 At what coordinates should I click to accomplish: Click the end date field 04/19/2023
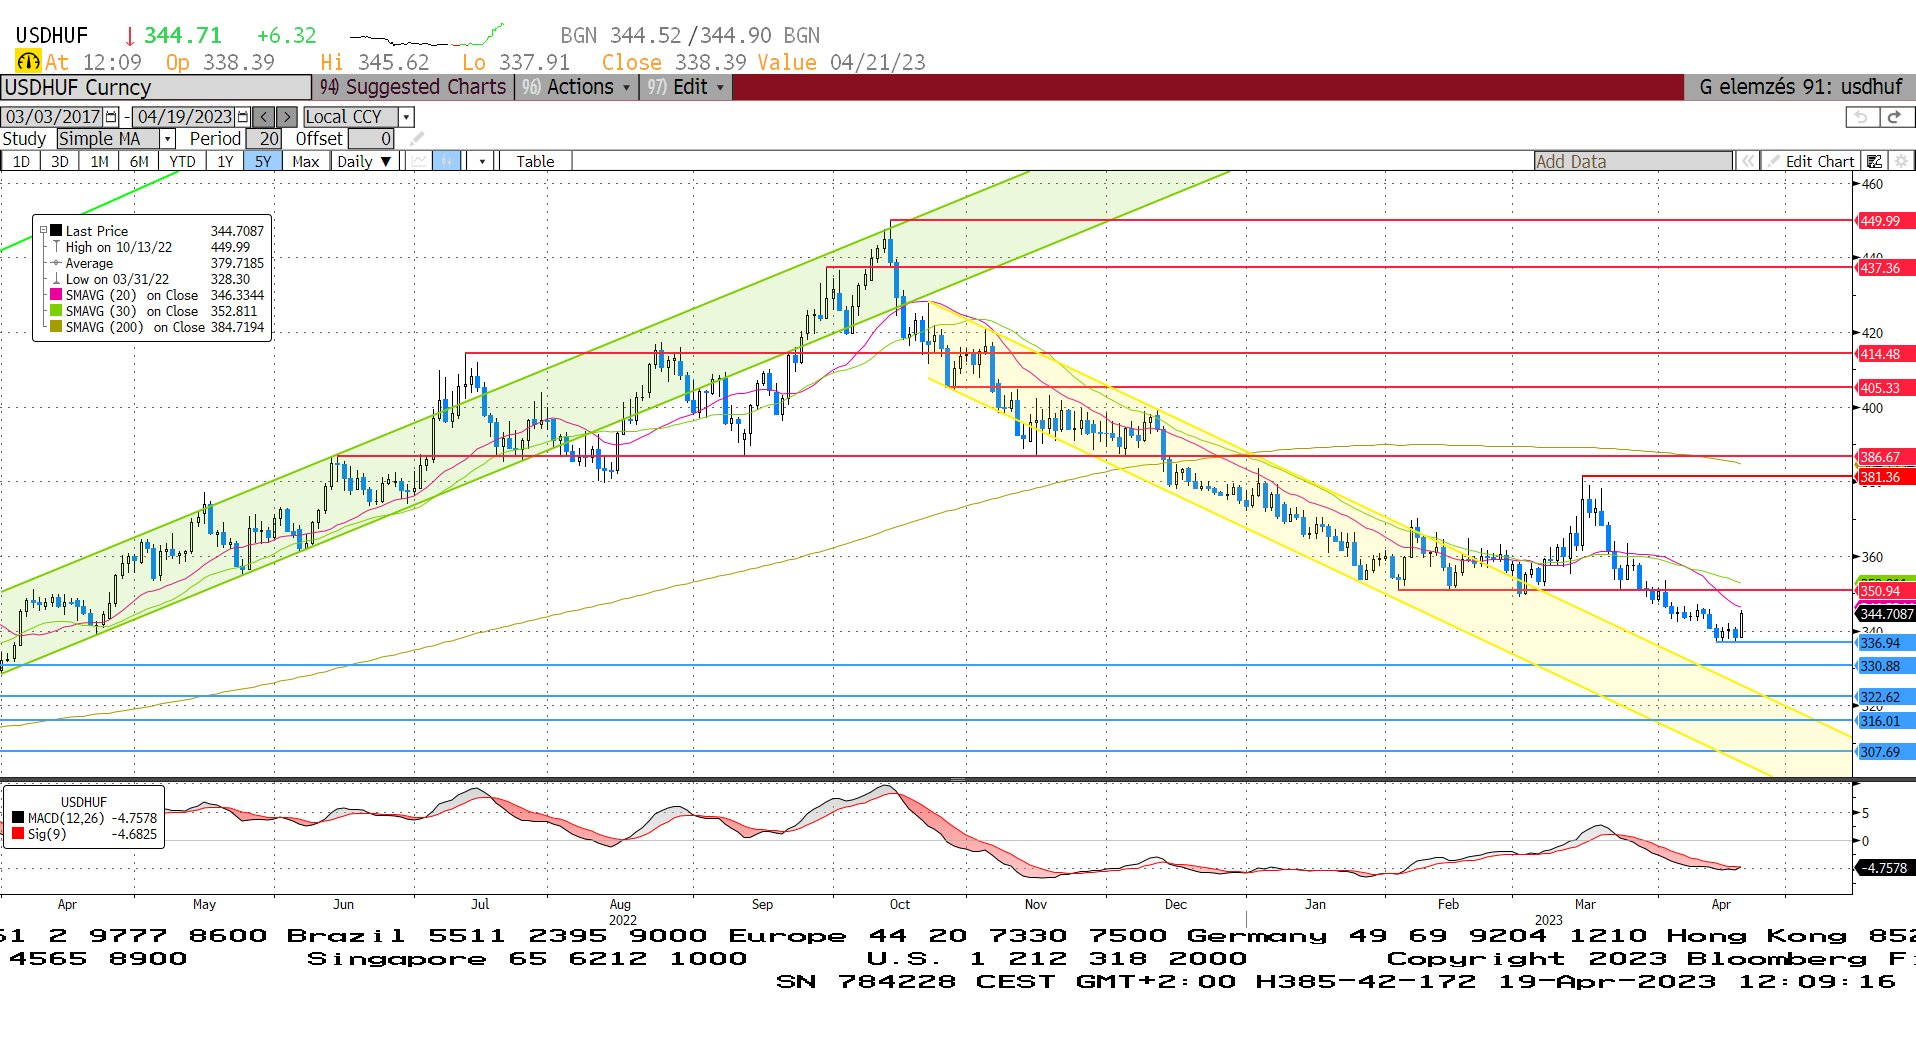click(x=184, y=117)
